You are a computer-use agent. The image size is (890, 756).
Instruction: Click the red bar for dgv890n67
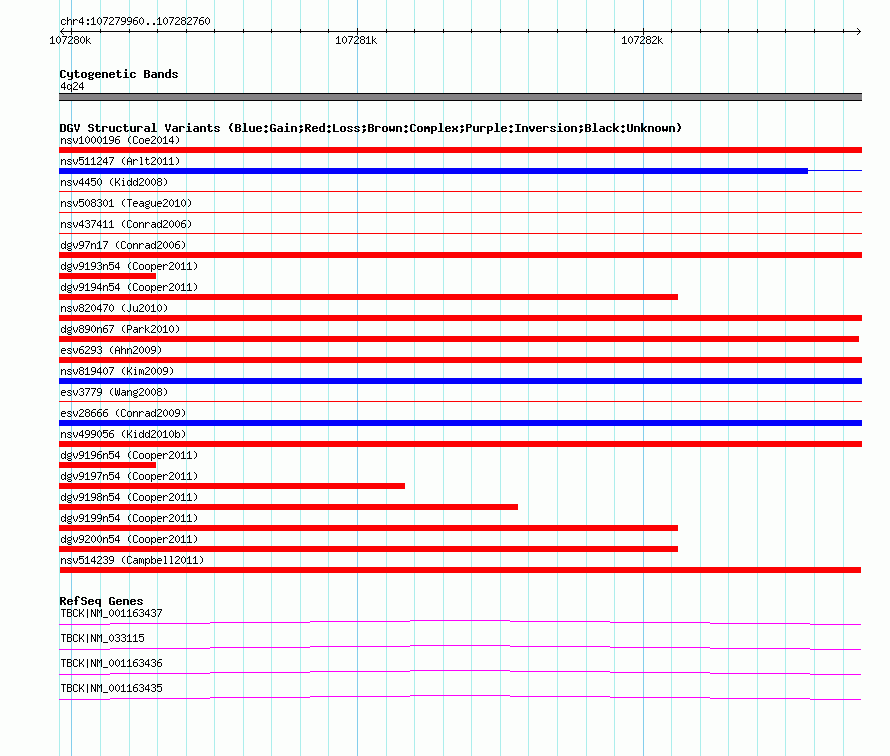click(459, 339)
